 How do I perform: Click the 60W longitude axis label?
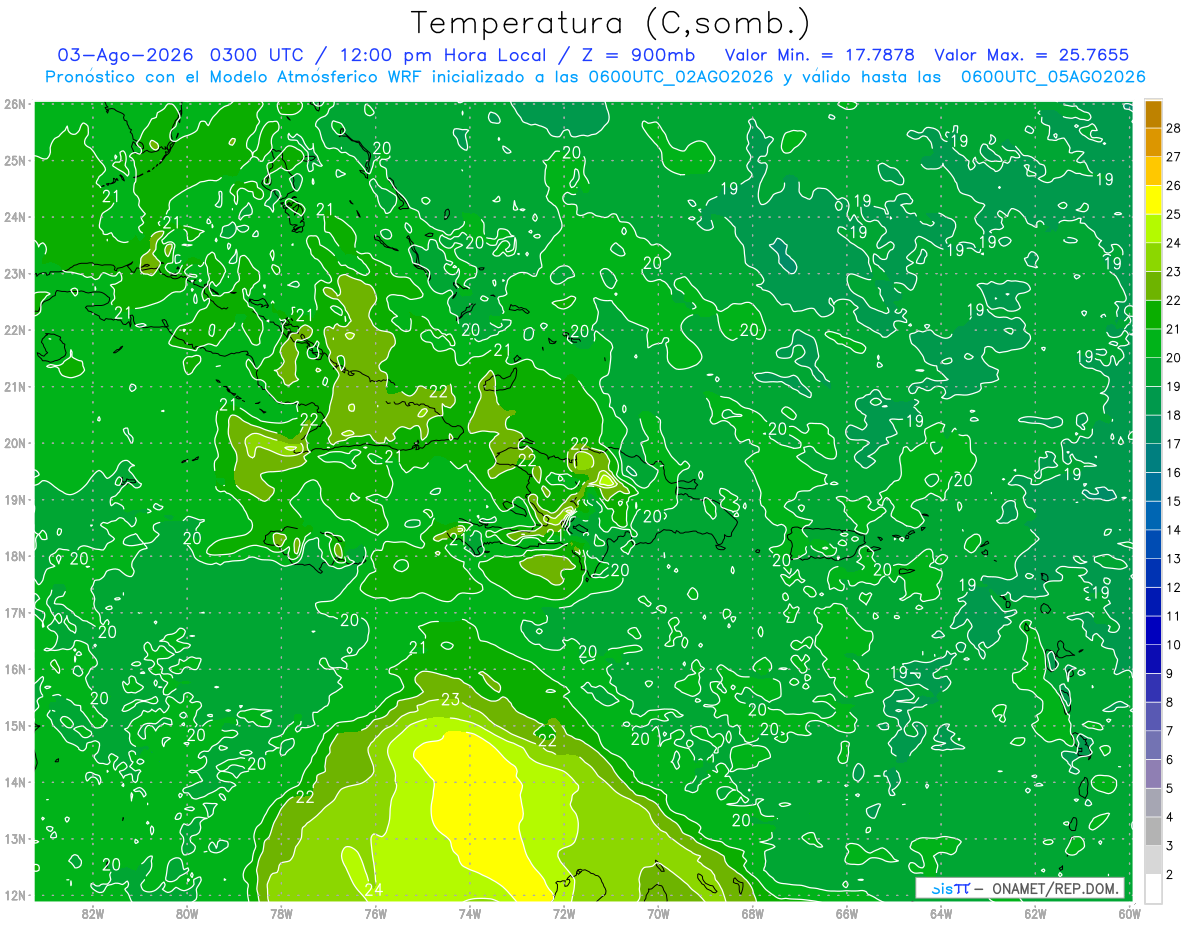pos(1130,913)
